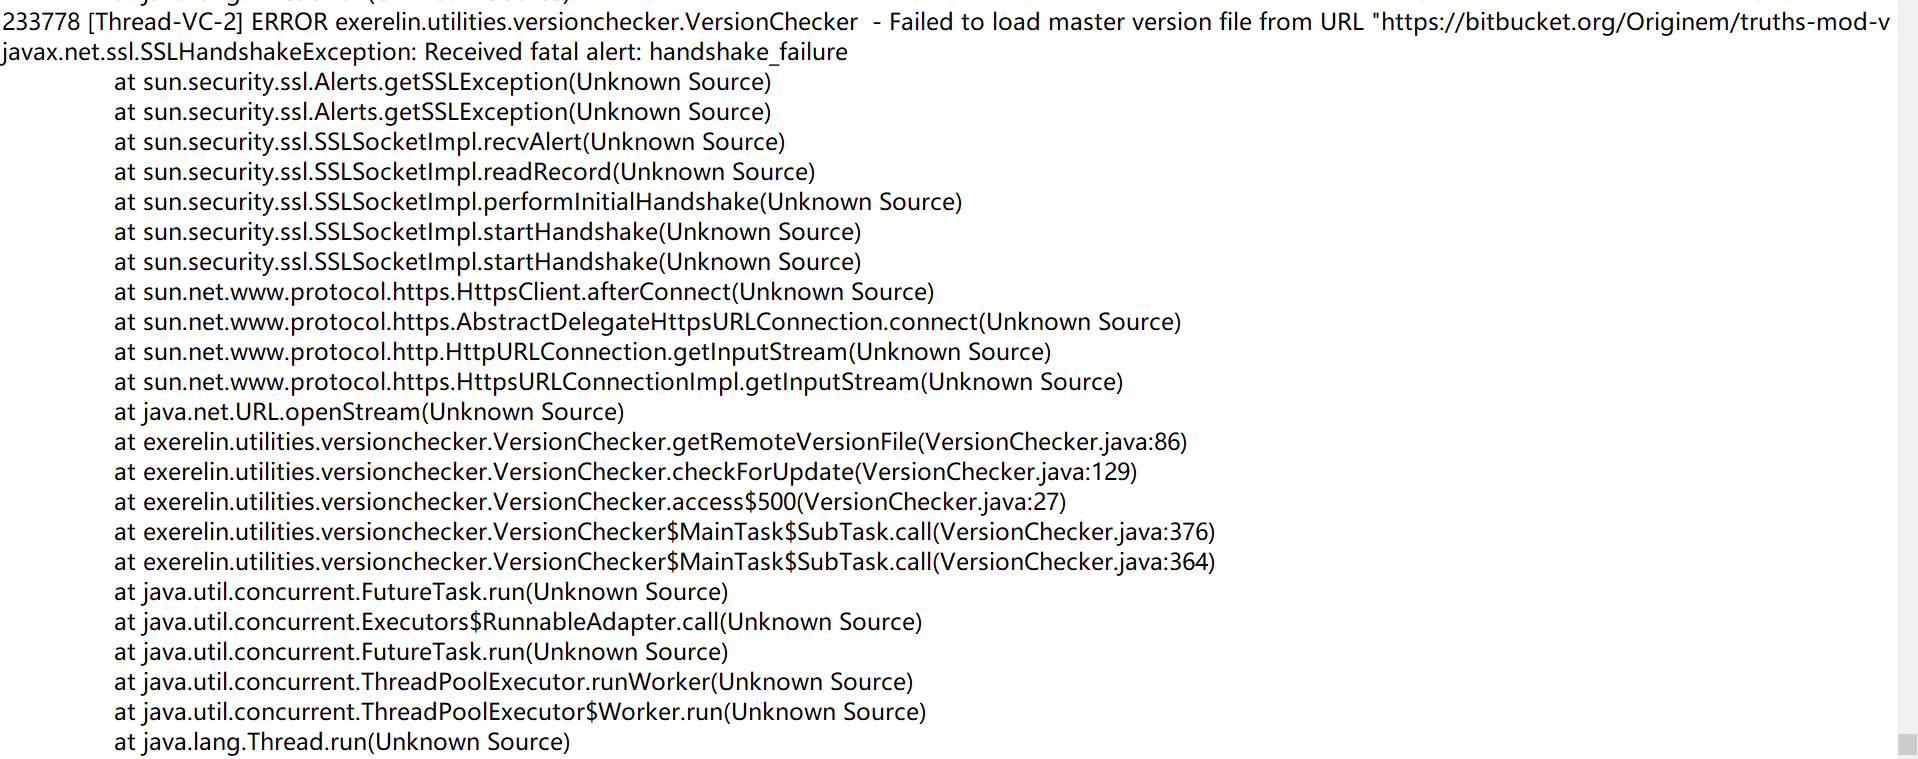Click the getRemoteVersionFile stack line
The height and width of the screenshot is (759, 1918).
click(x=650, y=442)
